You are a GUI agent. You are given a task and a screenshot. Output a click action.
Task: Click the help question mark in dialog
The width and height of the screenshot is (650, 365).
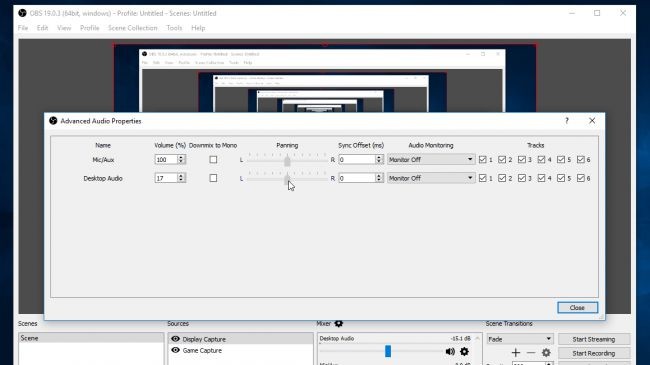click(x=567, y=121)
